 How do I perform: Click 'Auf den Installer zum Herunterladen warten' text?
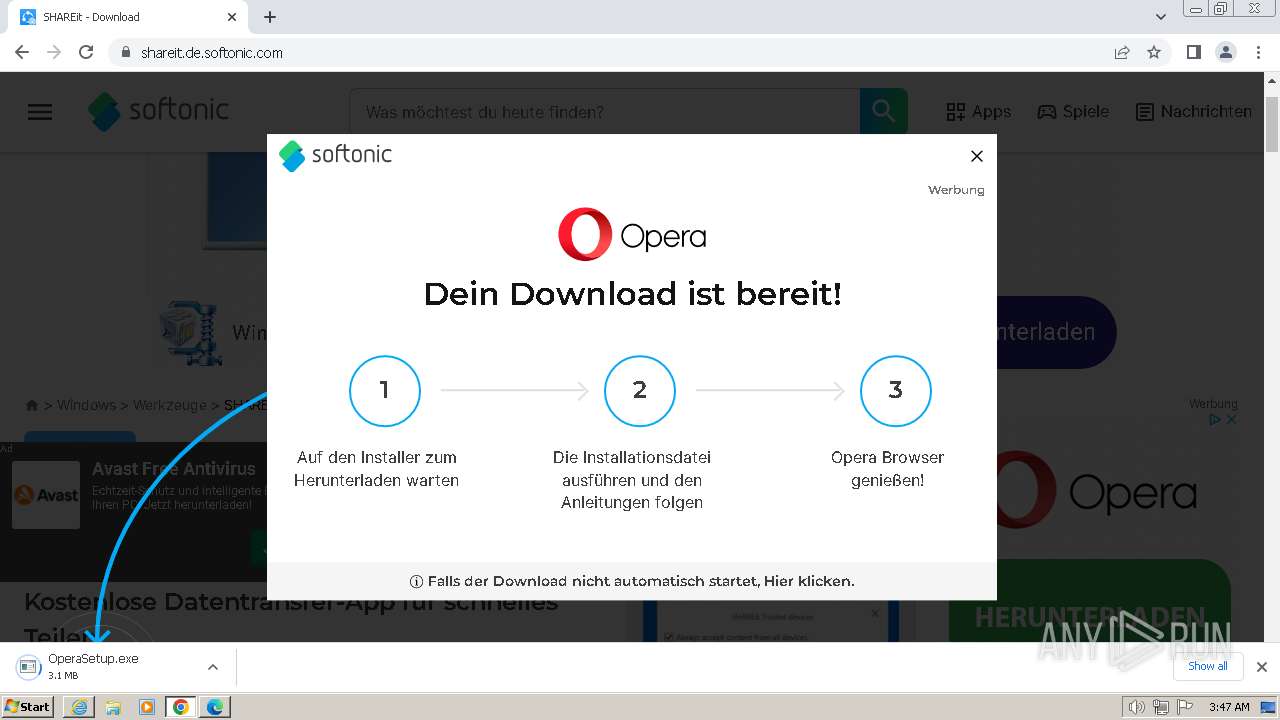click(376, 469)
